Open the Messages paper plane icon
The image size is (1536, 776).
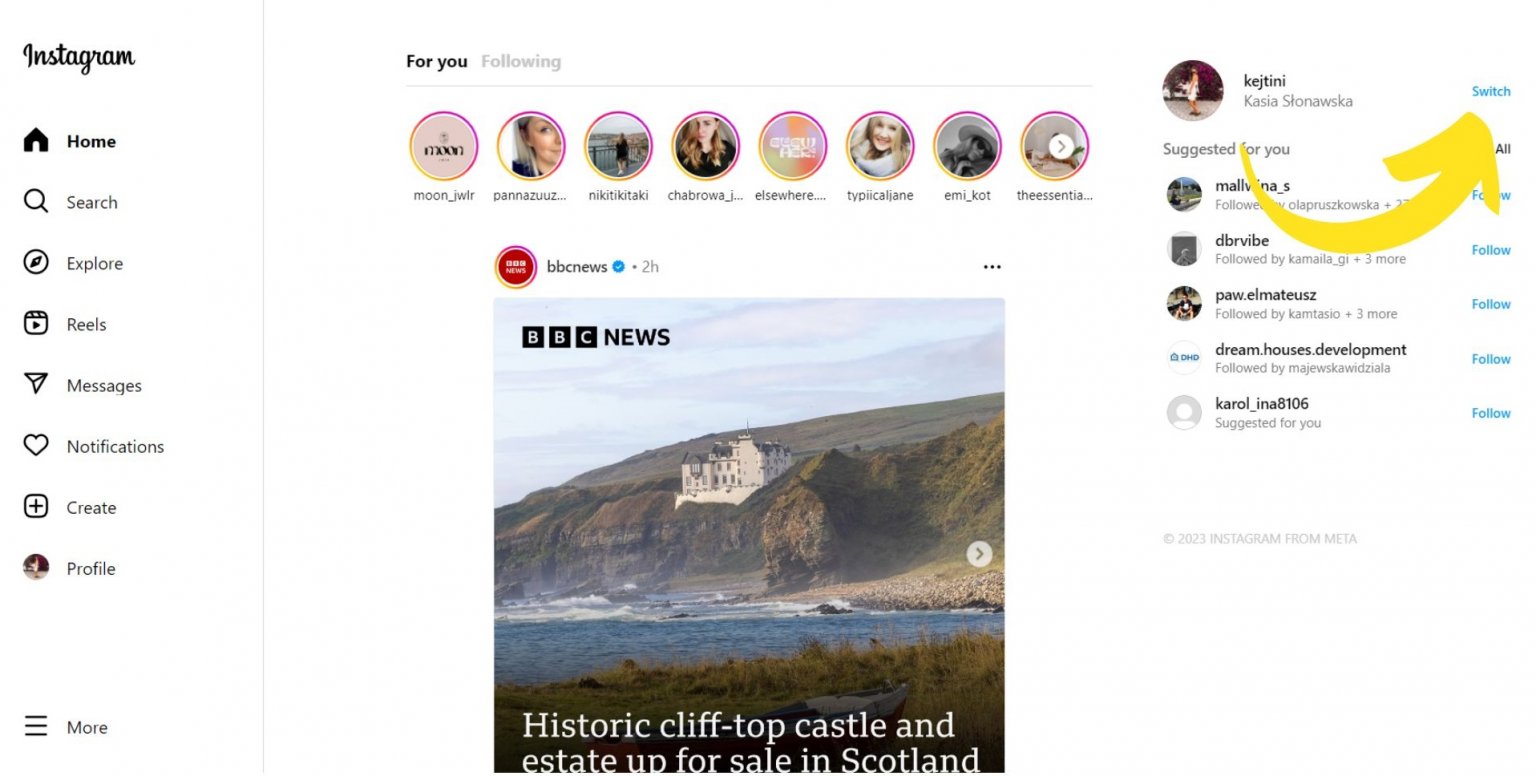(x=36, y=385)
